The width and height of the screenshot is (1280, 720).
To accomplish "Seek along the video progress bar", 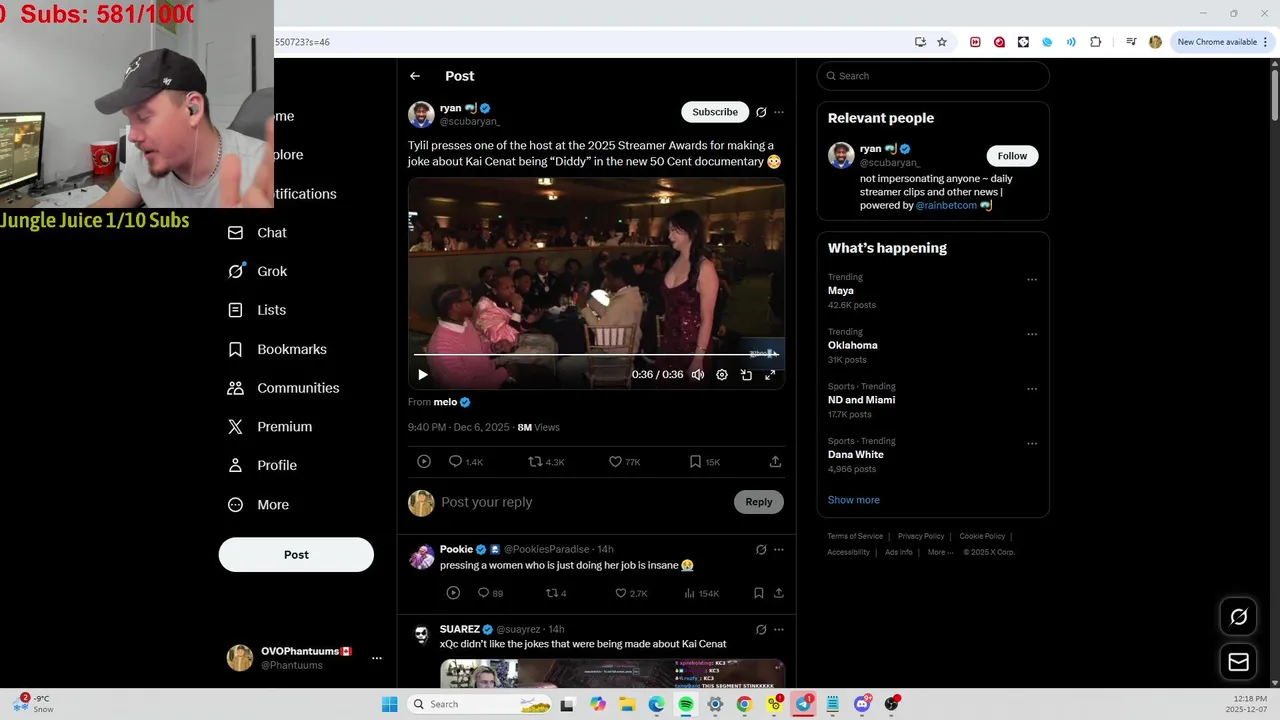I will (x=596, y=354).
